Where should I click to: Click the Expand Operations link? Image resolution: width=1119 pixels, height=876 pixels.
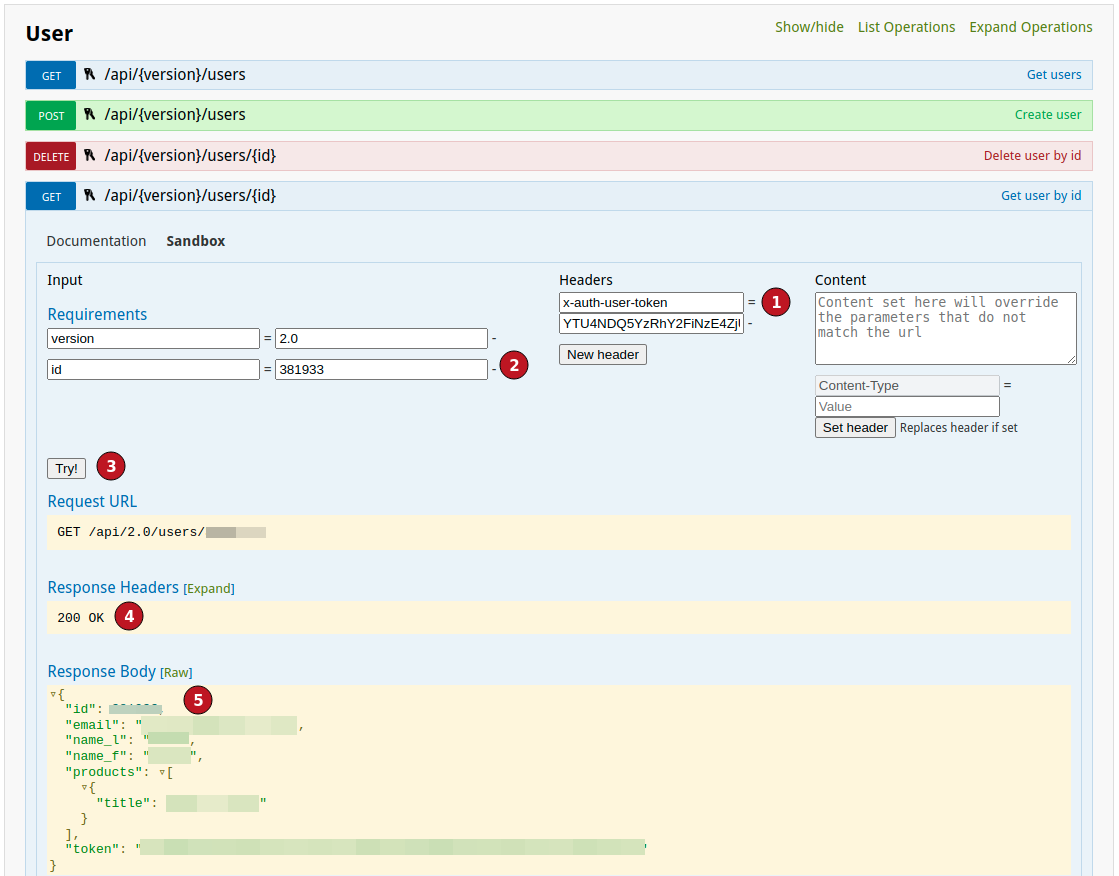coord(1031,27)
